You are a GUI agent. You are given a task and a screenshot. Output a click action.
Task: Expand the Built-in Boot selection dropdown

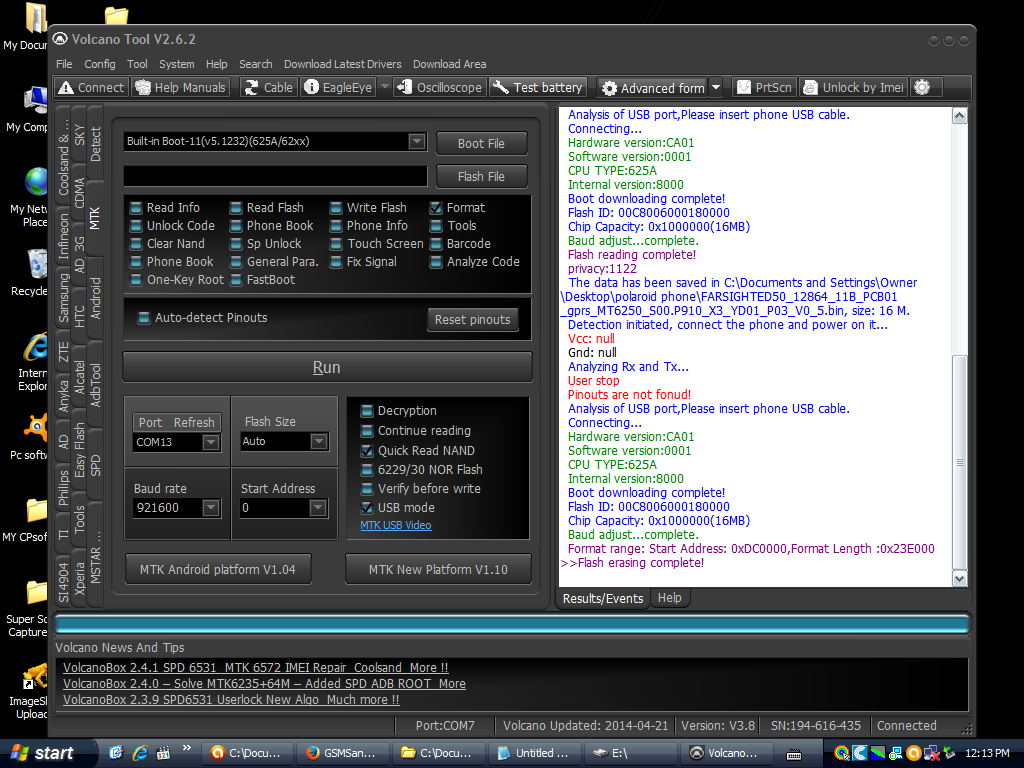417,141
